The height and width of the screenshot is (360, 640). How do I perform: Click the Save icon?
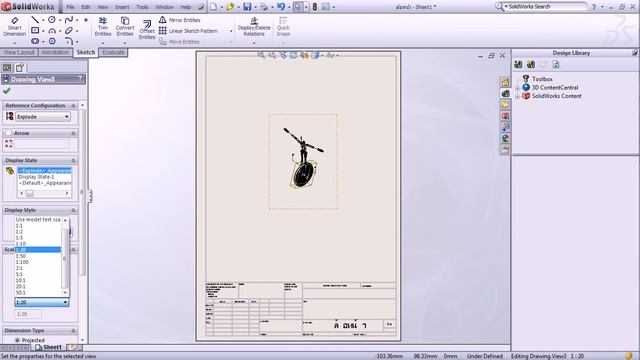pos(247,7)
